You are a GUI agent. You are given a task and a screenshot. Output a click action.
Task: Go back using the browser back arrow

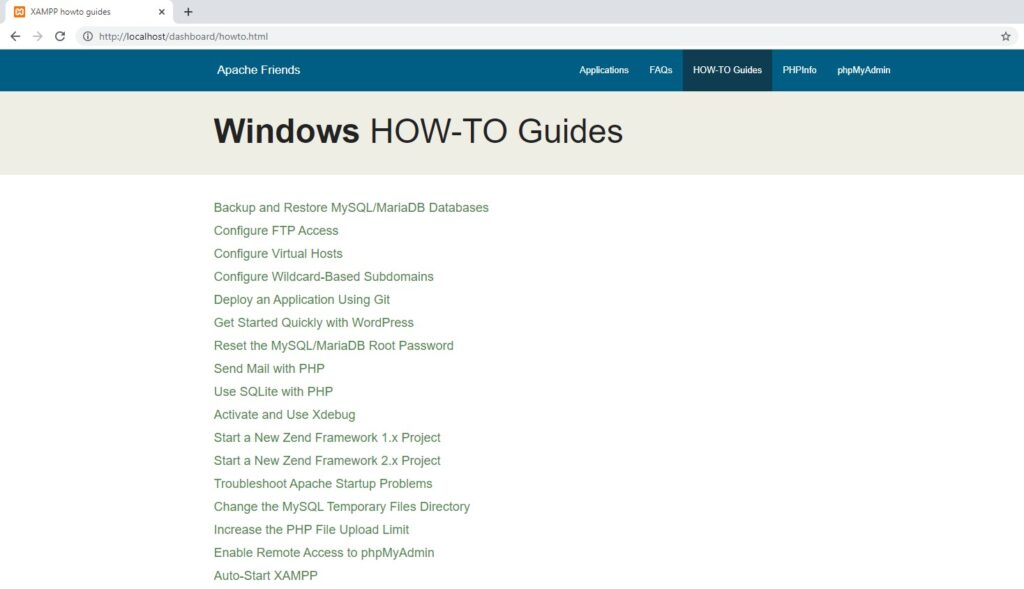coord(15,37)
